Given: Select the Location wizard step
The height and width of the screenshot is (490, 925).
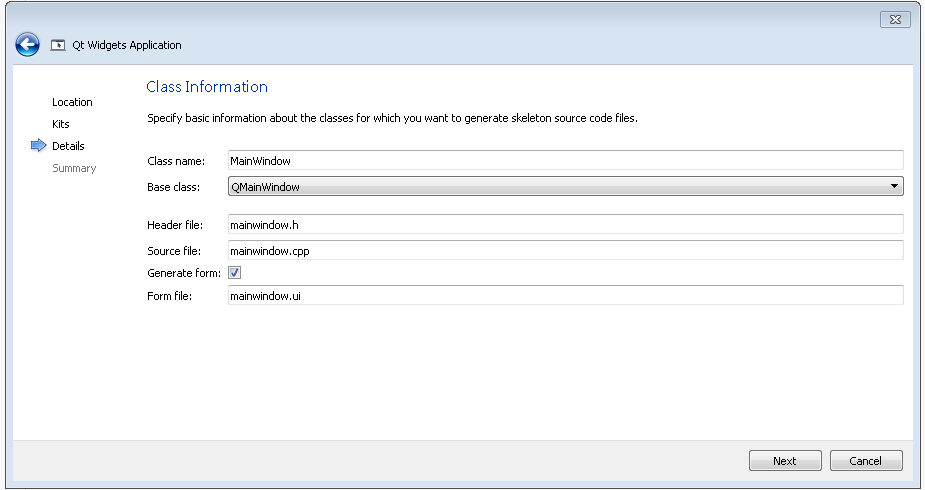Looking at the screenshot, I should (x=72, y=102).
